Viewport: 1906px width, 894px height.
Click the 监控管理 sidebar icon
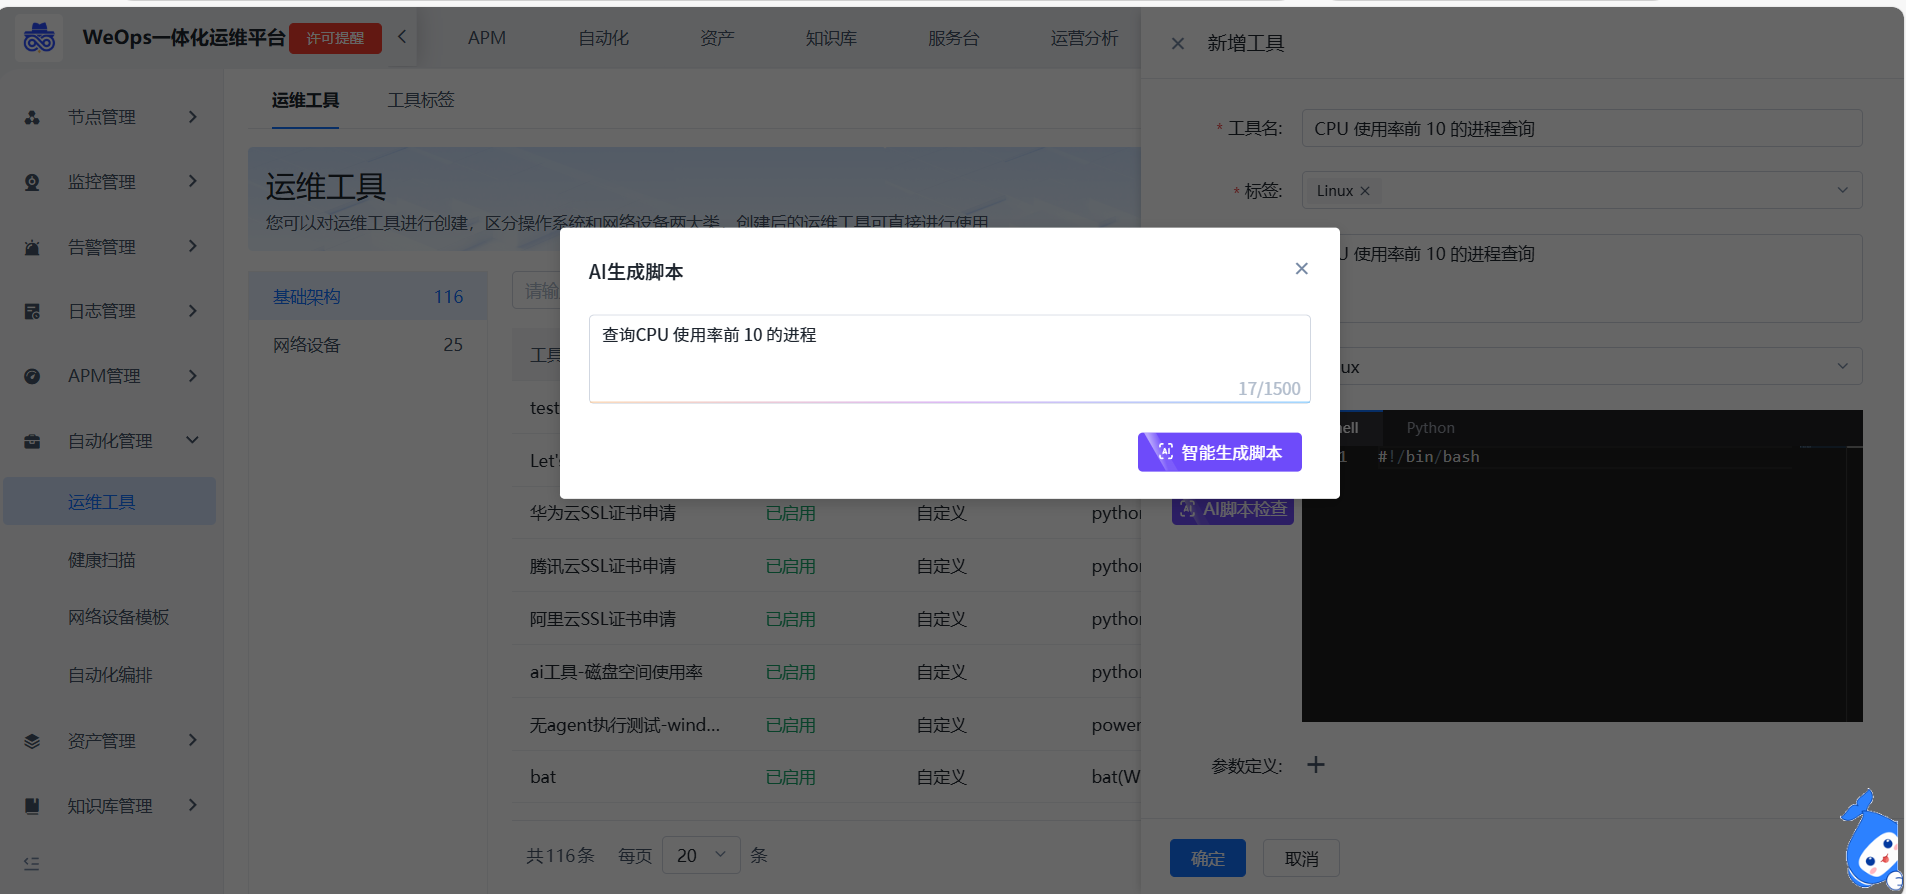tap(32, 182)
